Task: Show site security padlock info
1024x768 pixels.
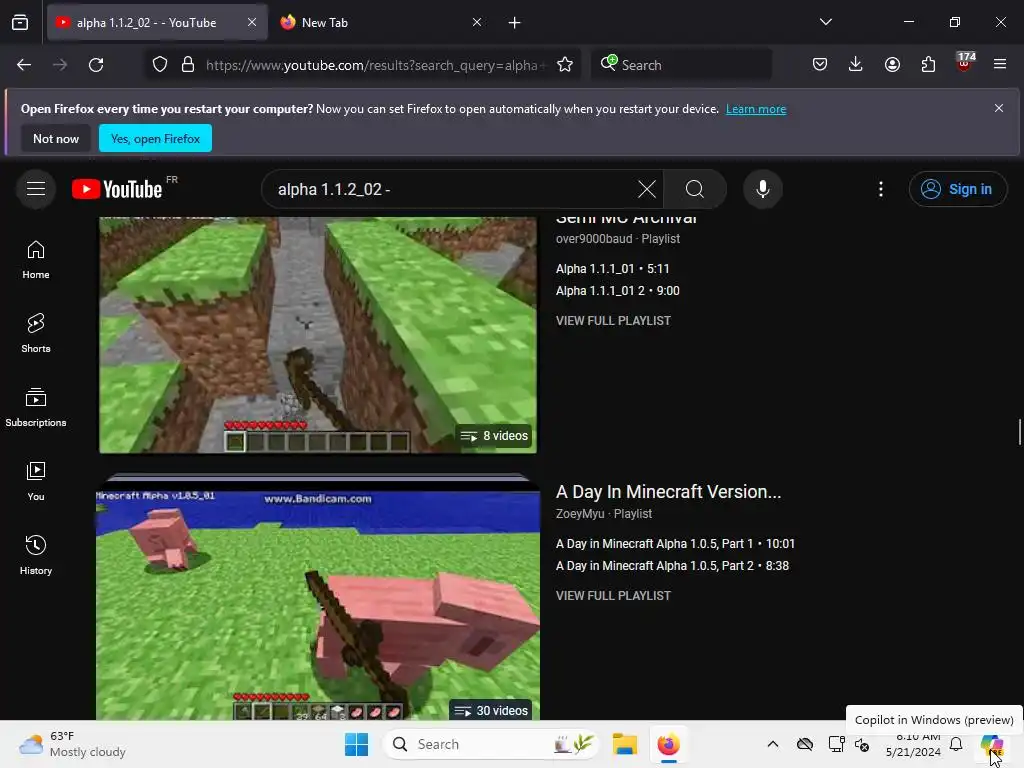Action: click(188, 65)
